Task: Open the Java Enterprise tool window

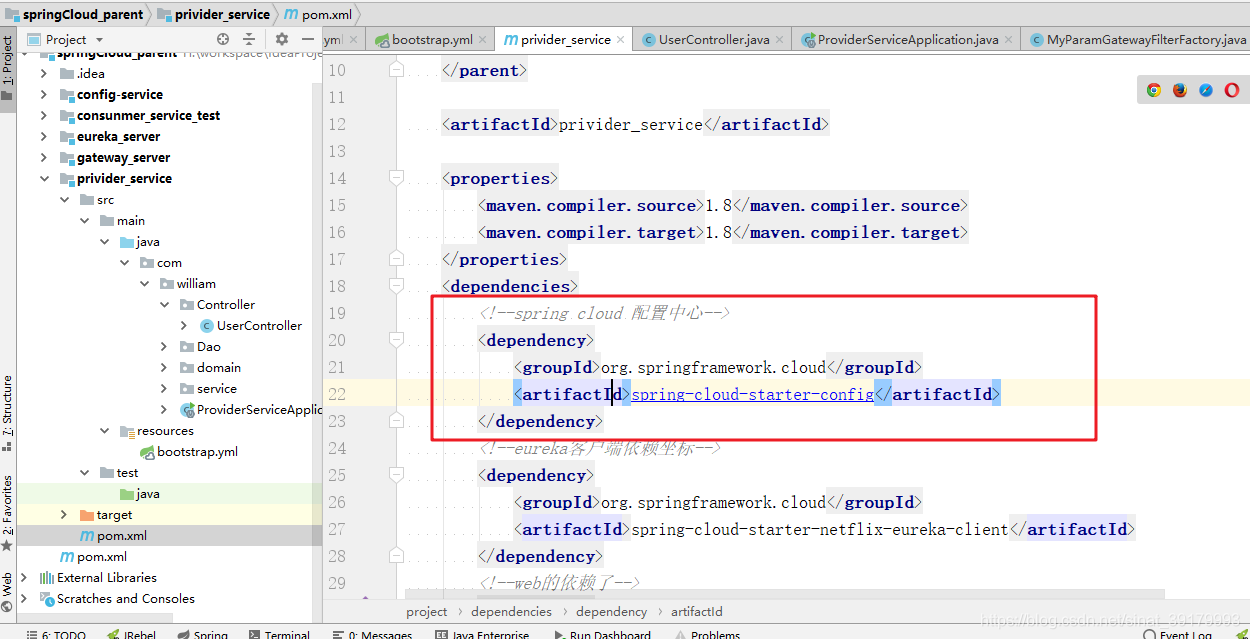Action: coord(482,634)
